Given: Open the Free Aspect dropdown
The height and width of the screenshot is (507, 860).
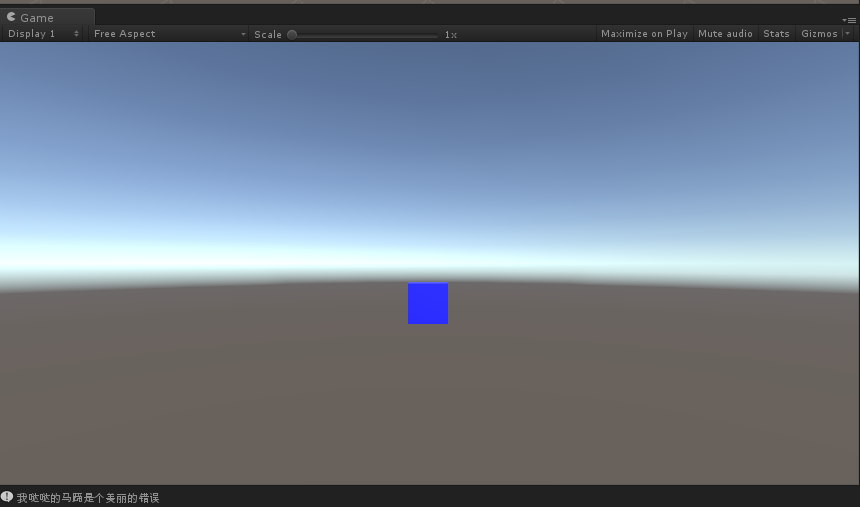Looking at the screenshot, I should 168,33.
